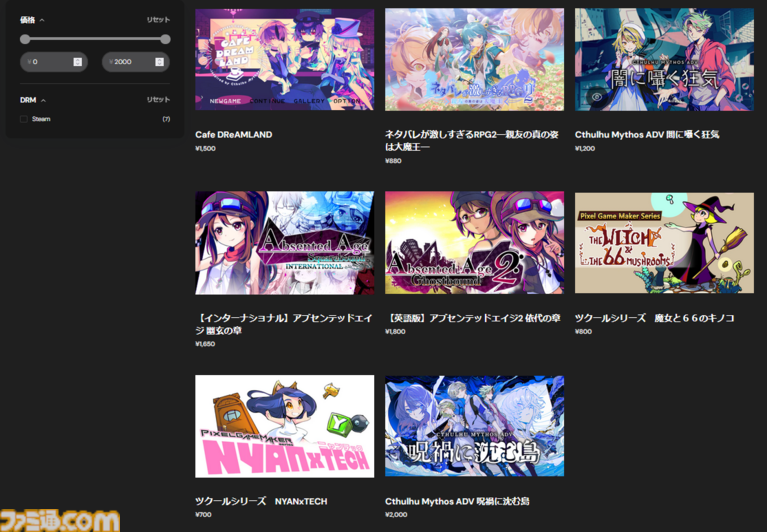Focus the maximum price field showing 2000
The height and width of the screenshot is (532, 767).
[135, 62]
